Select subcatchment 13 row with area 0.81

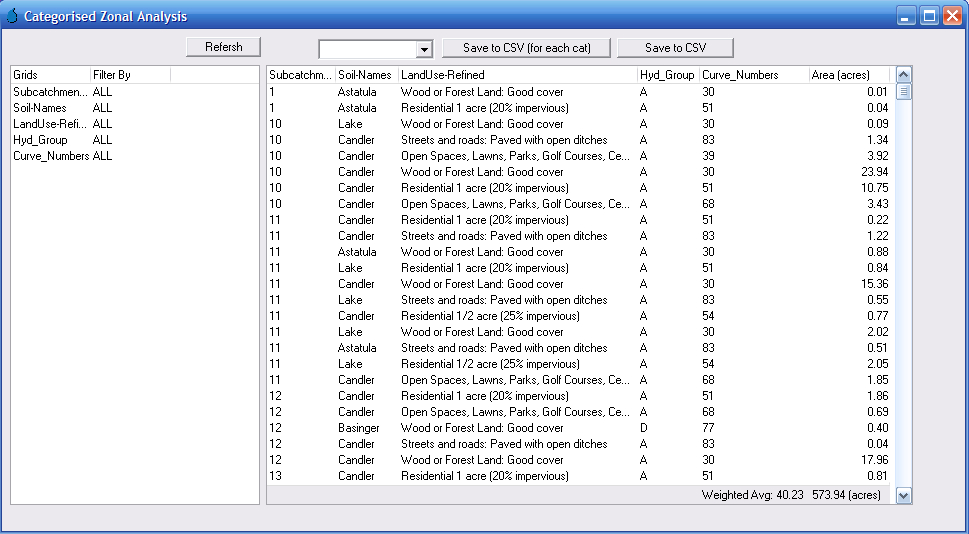[579, 476]
